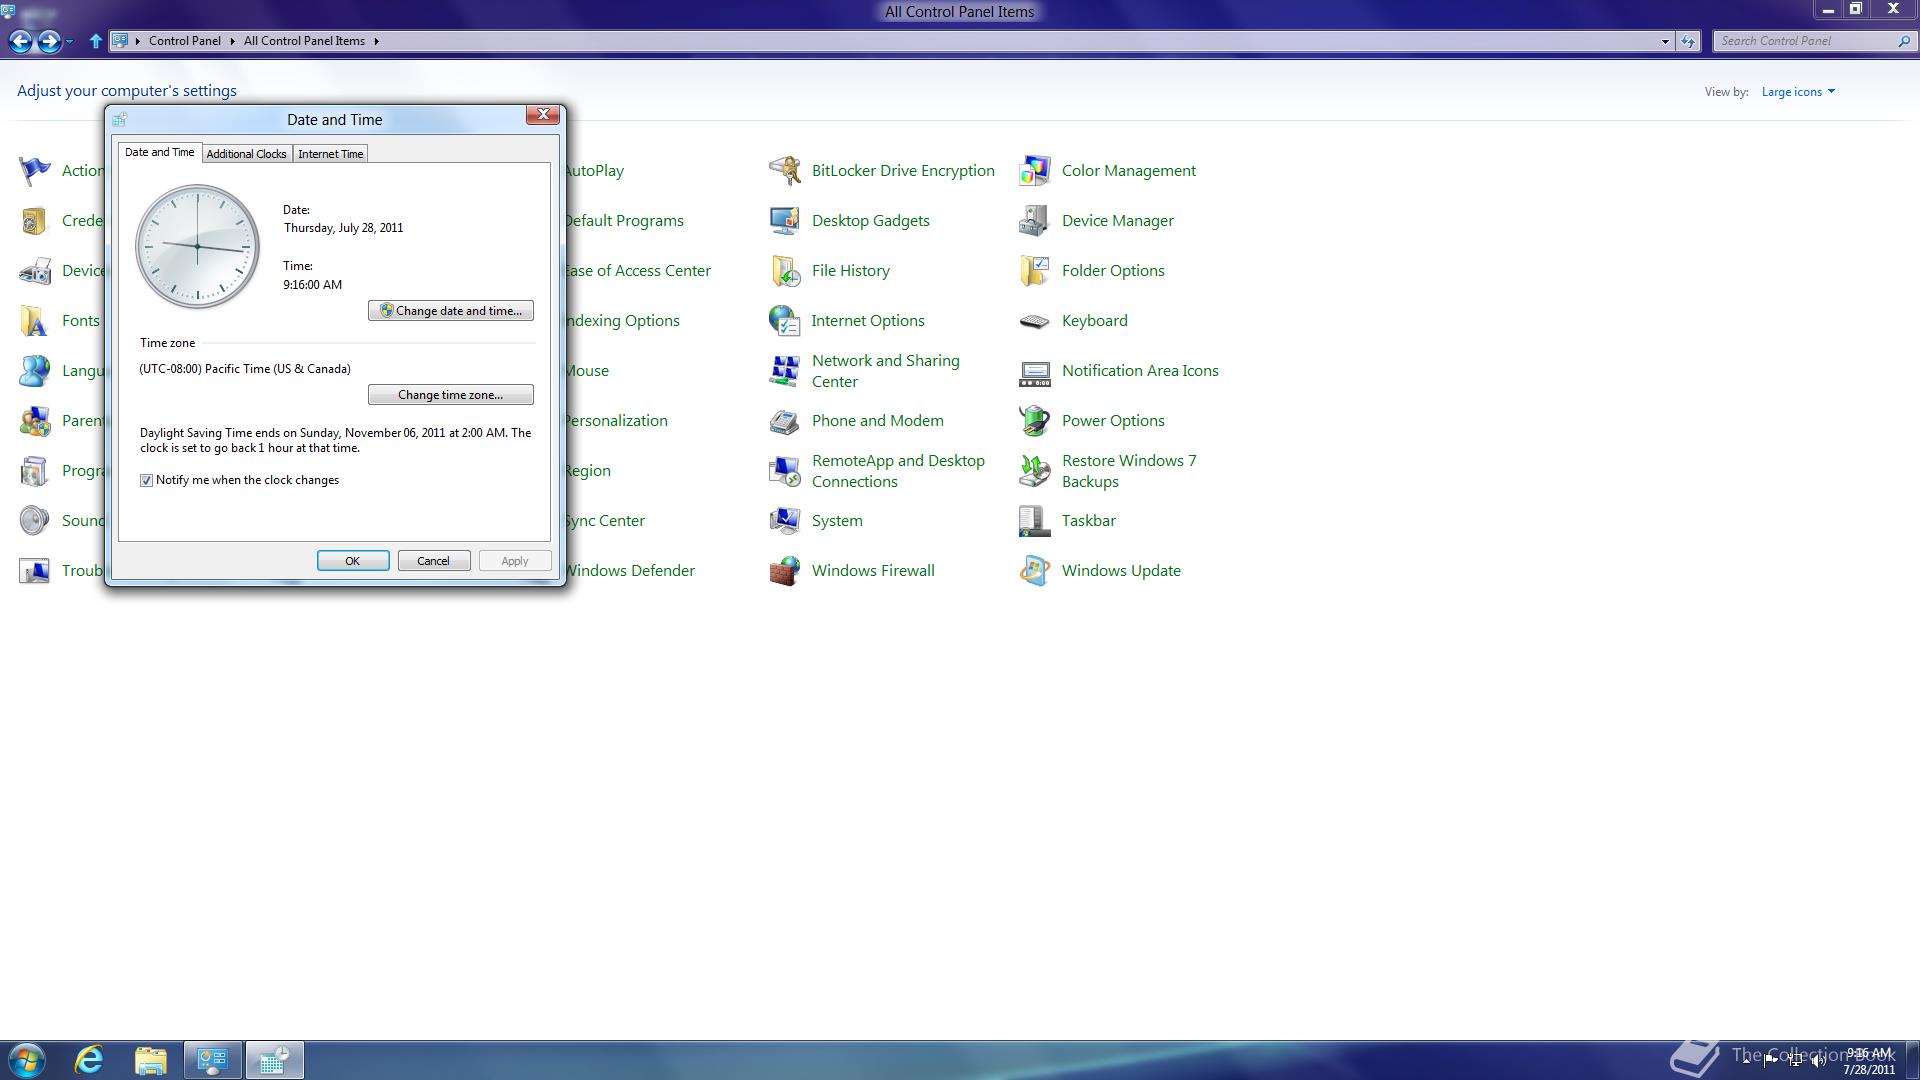Open the Power Options icon

tap(1034, 421)
